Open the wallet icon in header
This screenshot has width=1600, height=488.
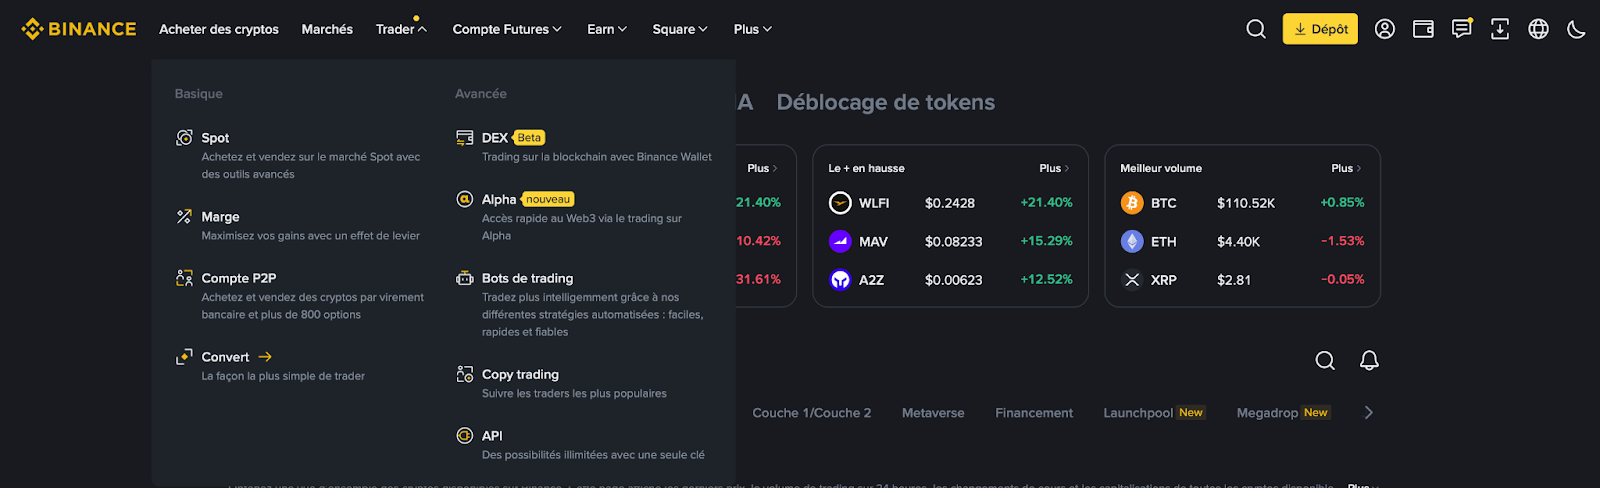point(1423,29)
